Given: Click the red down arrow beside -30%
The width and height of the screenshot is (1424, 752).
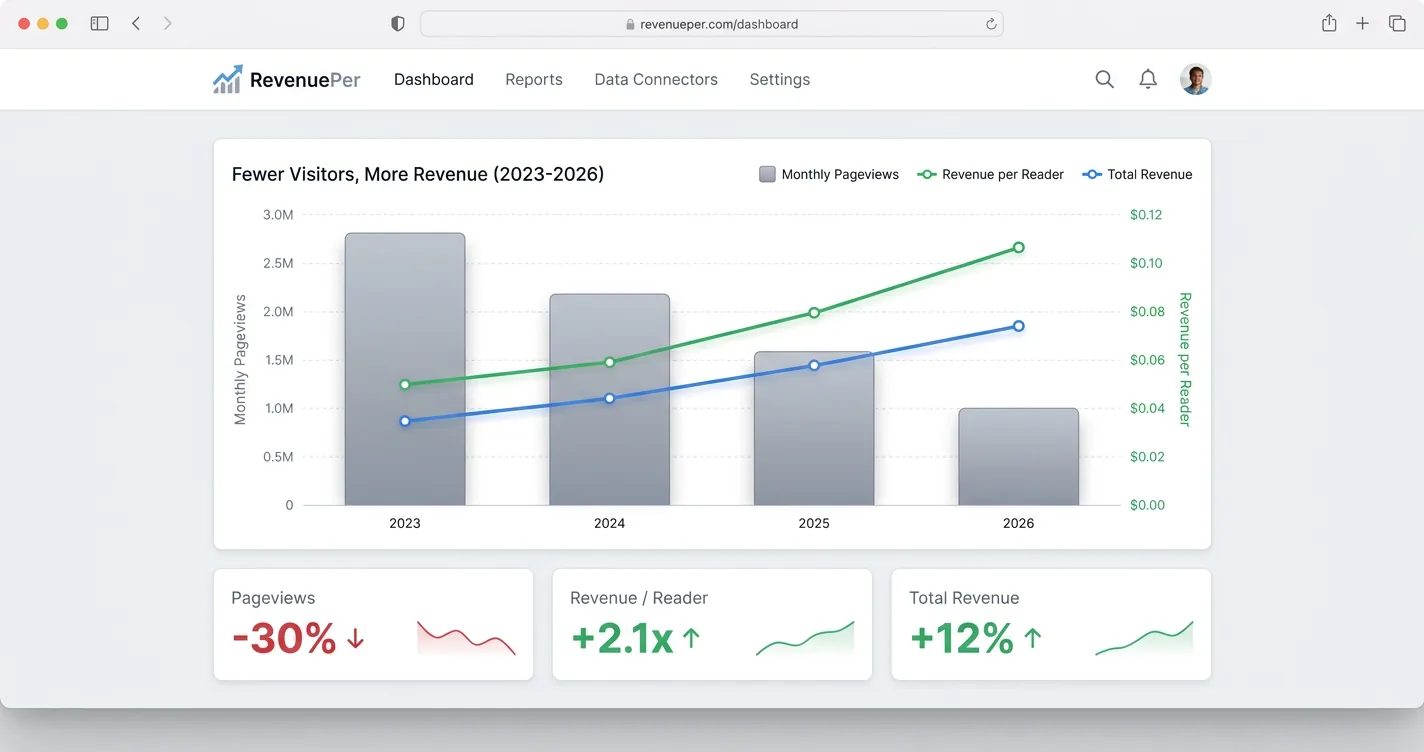Looking at the screenshot, I should pyautogui.click(x=355, y=639).
